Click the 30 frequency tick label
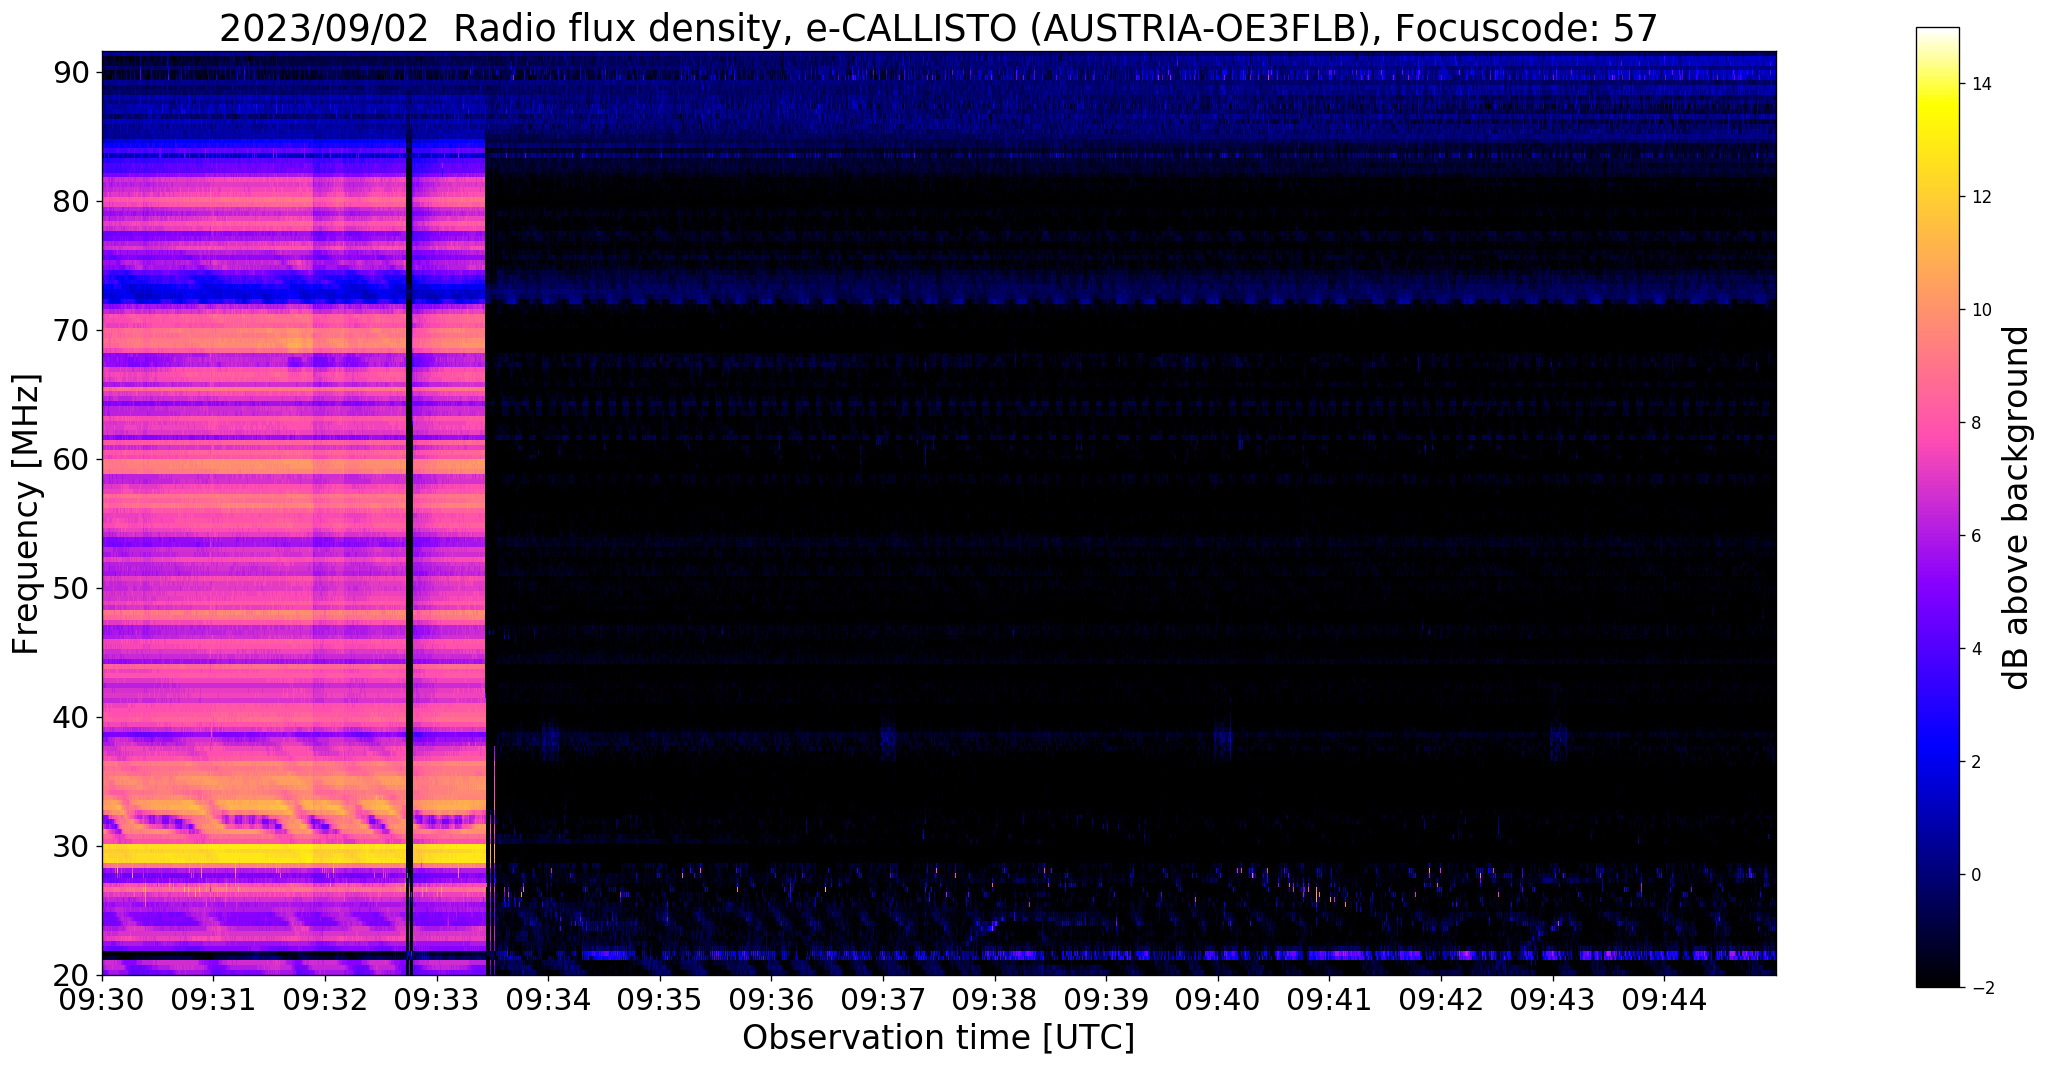Viewport: 2047px width, 1067px height. point(73,846)
